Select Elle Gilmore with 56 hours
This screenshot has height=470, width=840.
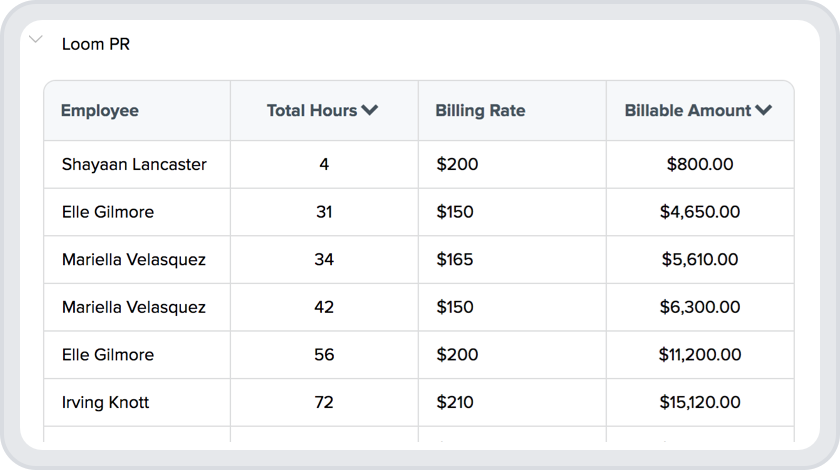pyautogui.click(x=108, y=355)
